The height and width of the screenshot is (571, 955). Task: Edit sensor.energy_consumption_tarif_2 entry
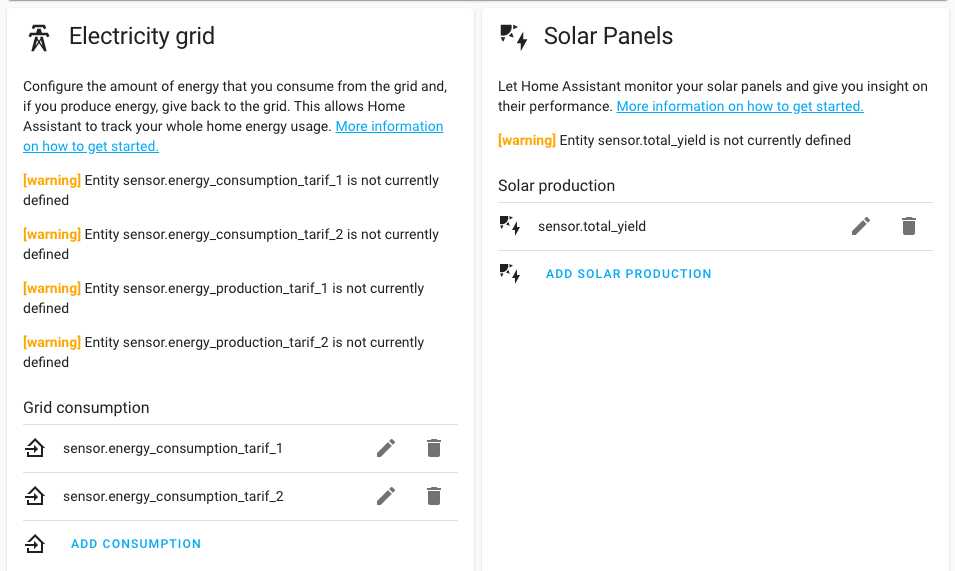coord(386,496)
